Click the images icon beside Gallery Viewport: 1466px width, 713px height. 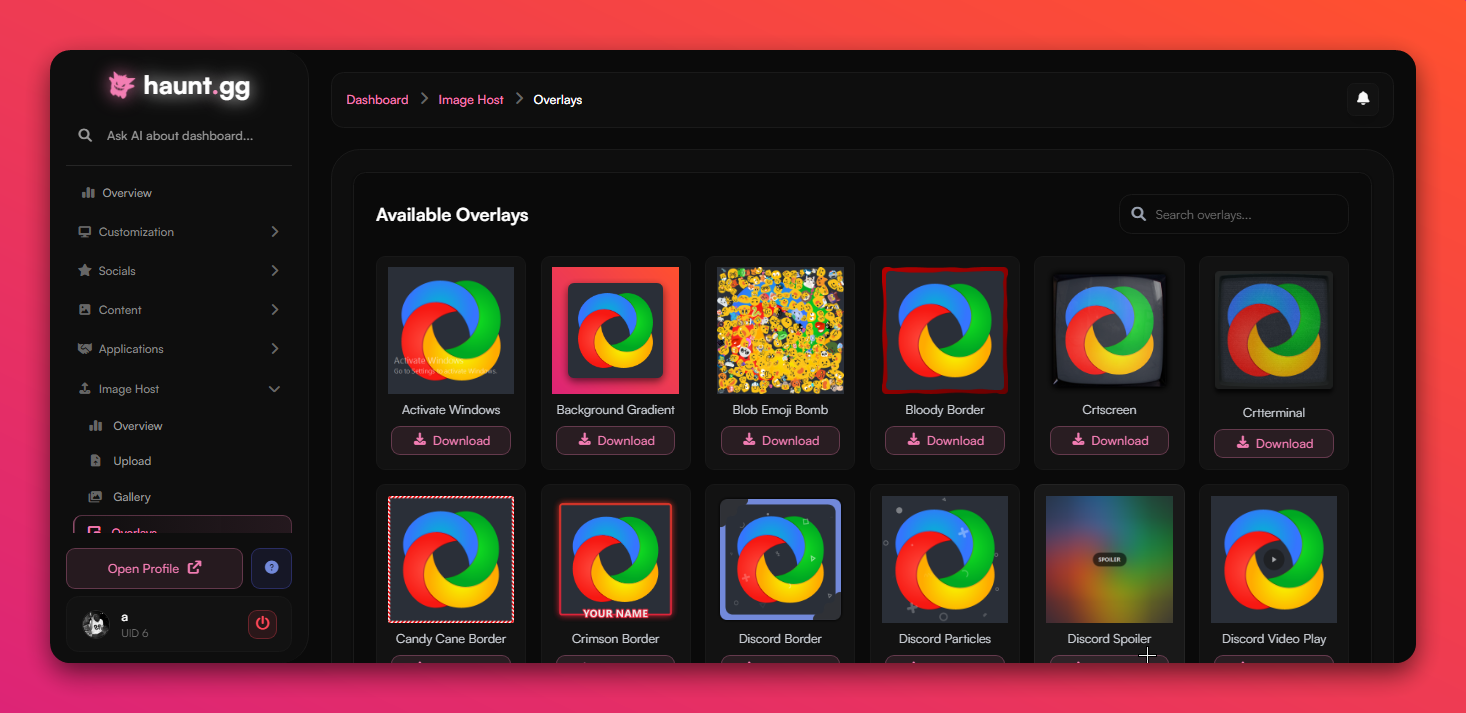click(x=96, y=497)
